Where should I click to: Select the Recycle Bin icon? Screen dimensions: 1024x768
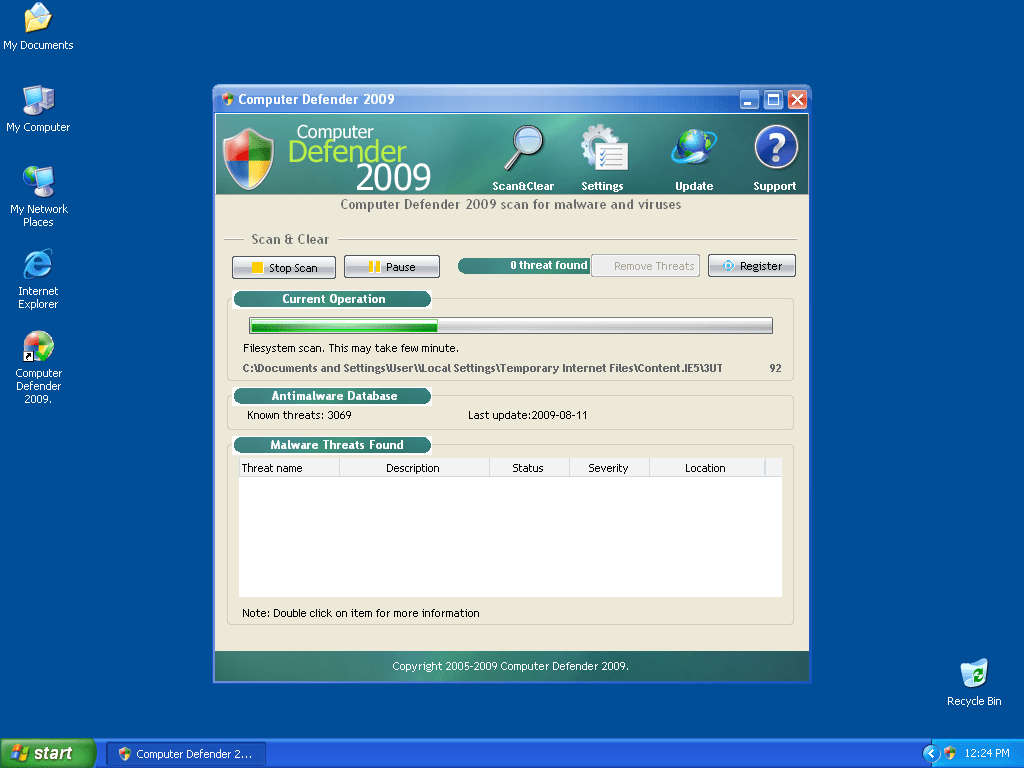973,674
